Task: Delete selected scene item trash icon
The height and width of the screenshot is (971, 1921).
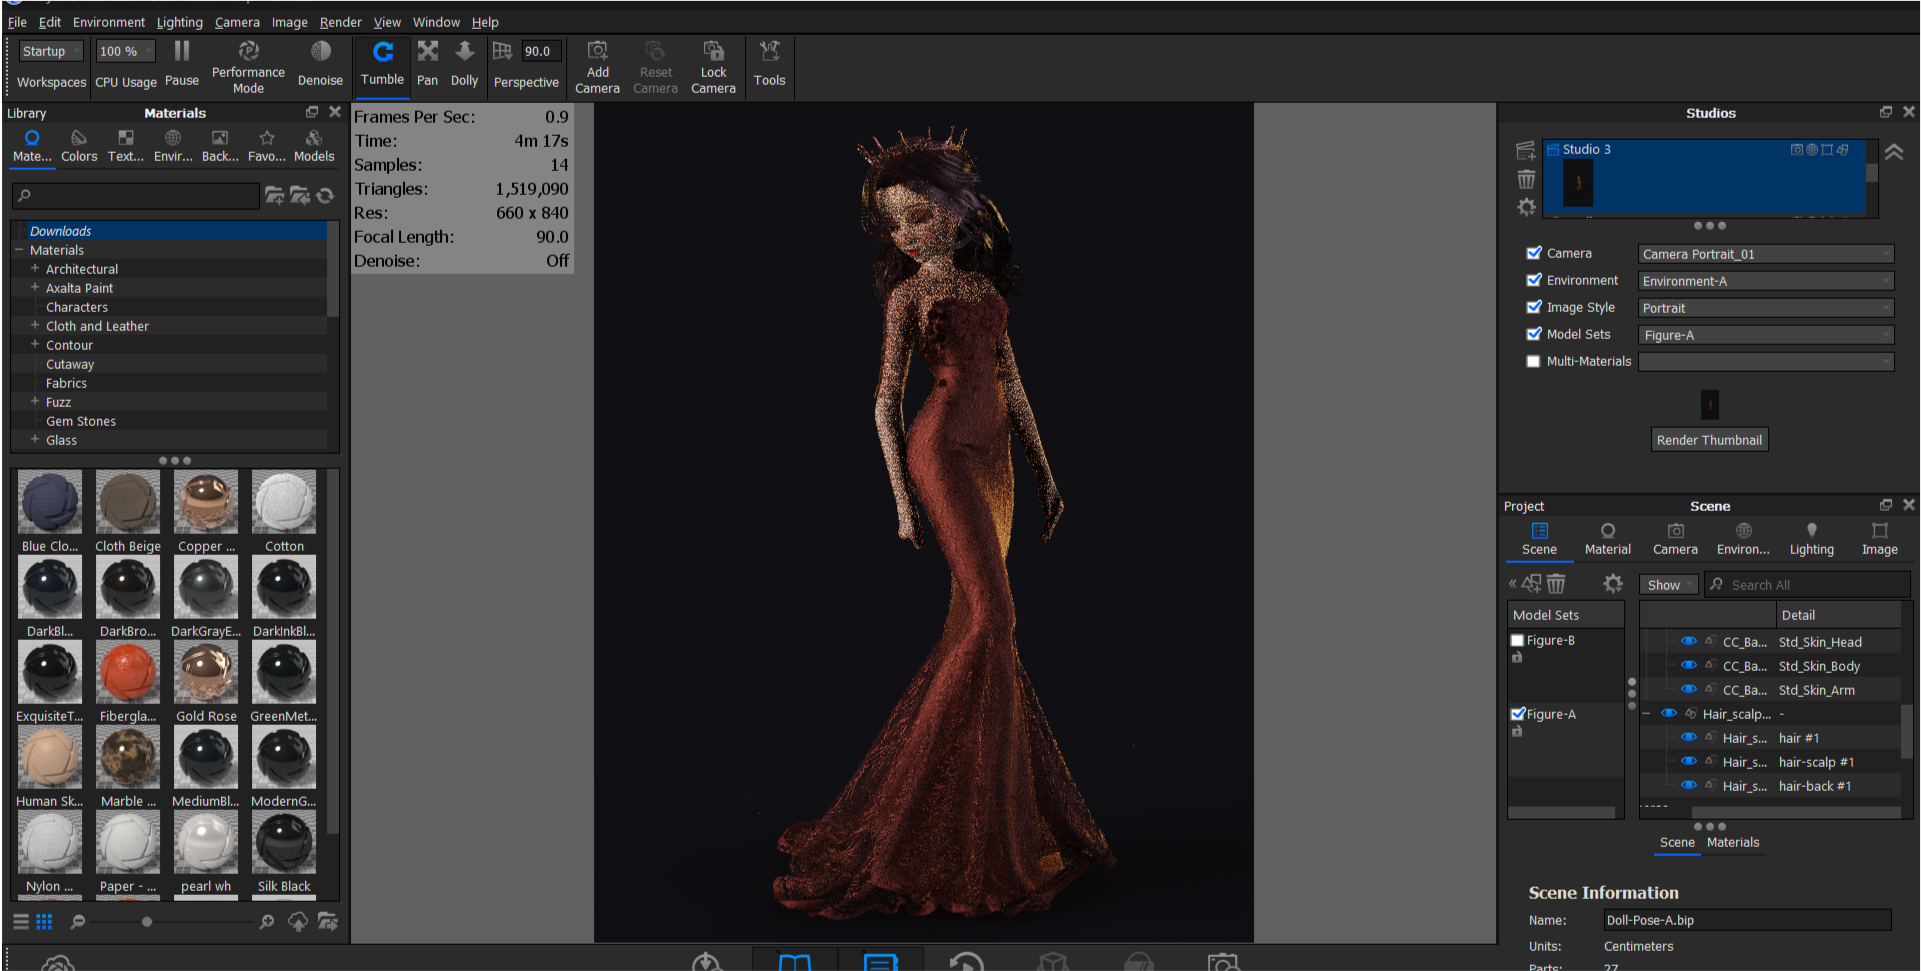Action: pos(1556,584)
